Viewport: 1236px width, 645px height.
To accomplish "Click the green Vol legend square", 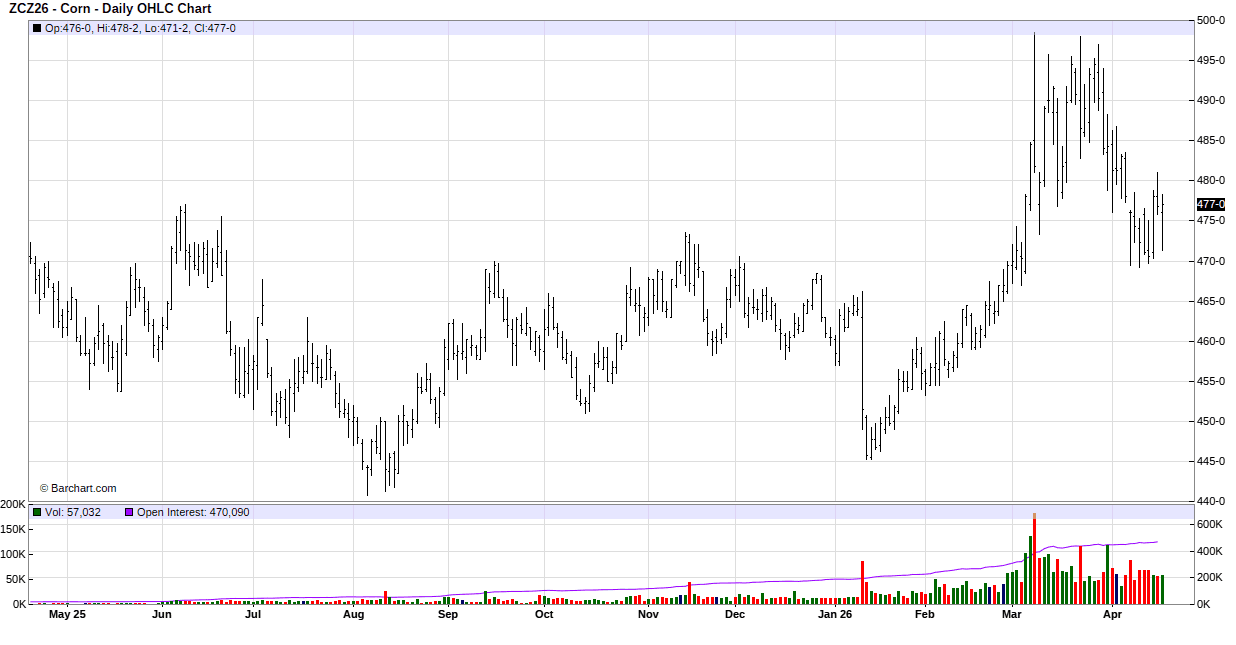I will [37, 512].
